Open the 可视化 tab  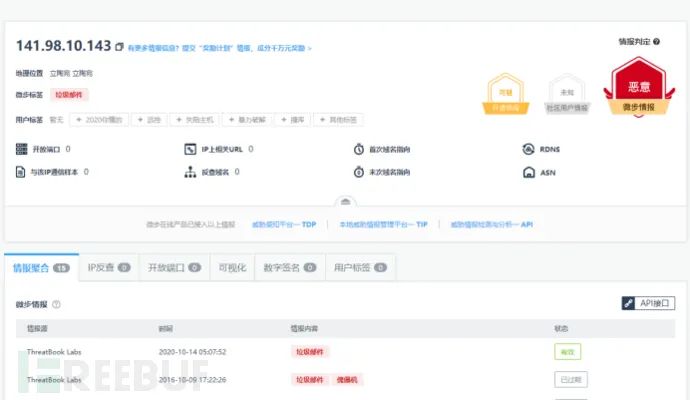coord(233,268)
